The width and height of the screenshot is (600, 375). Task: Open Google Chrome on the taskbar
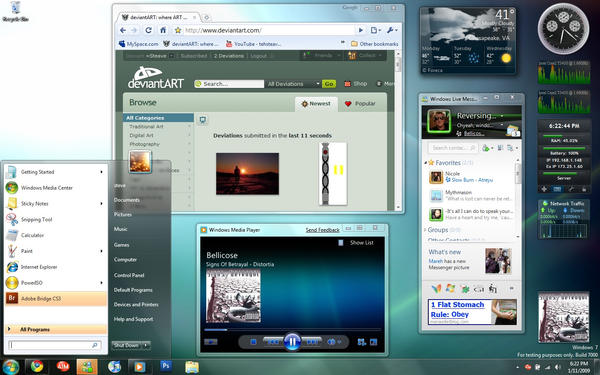37,367
